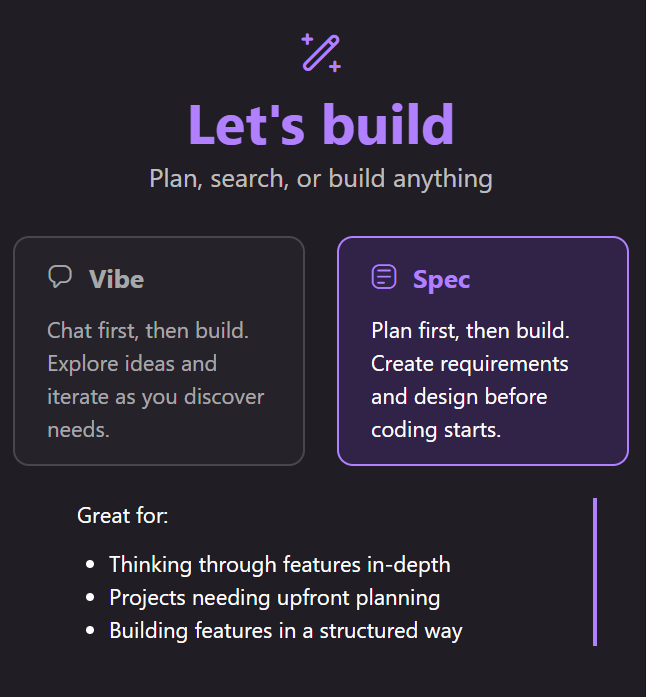The image size is (646, 697).
Task: Click the "Let's build" heading
Action: 321,125
